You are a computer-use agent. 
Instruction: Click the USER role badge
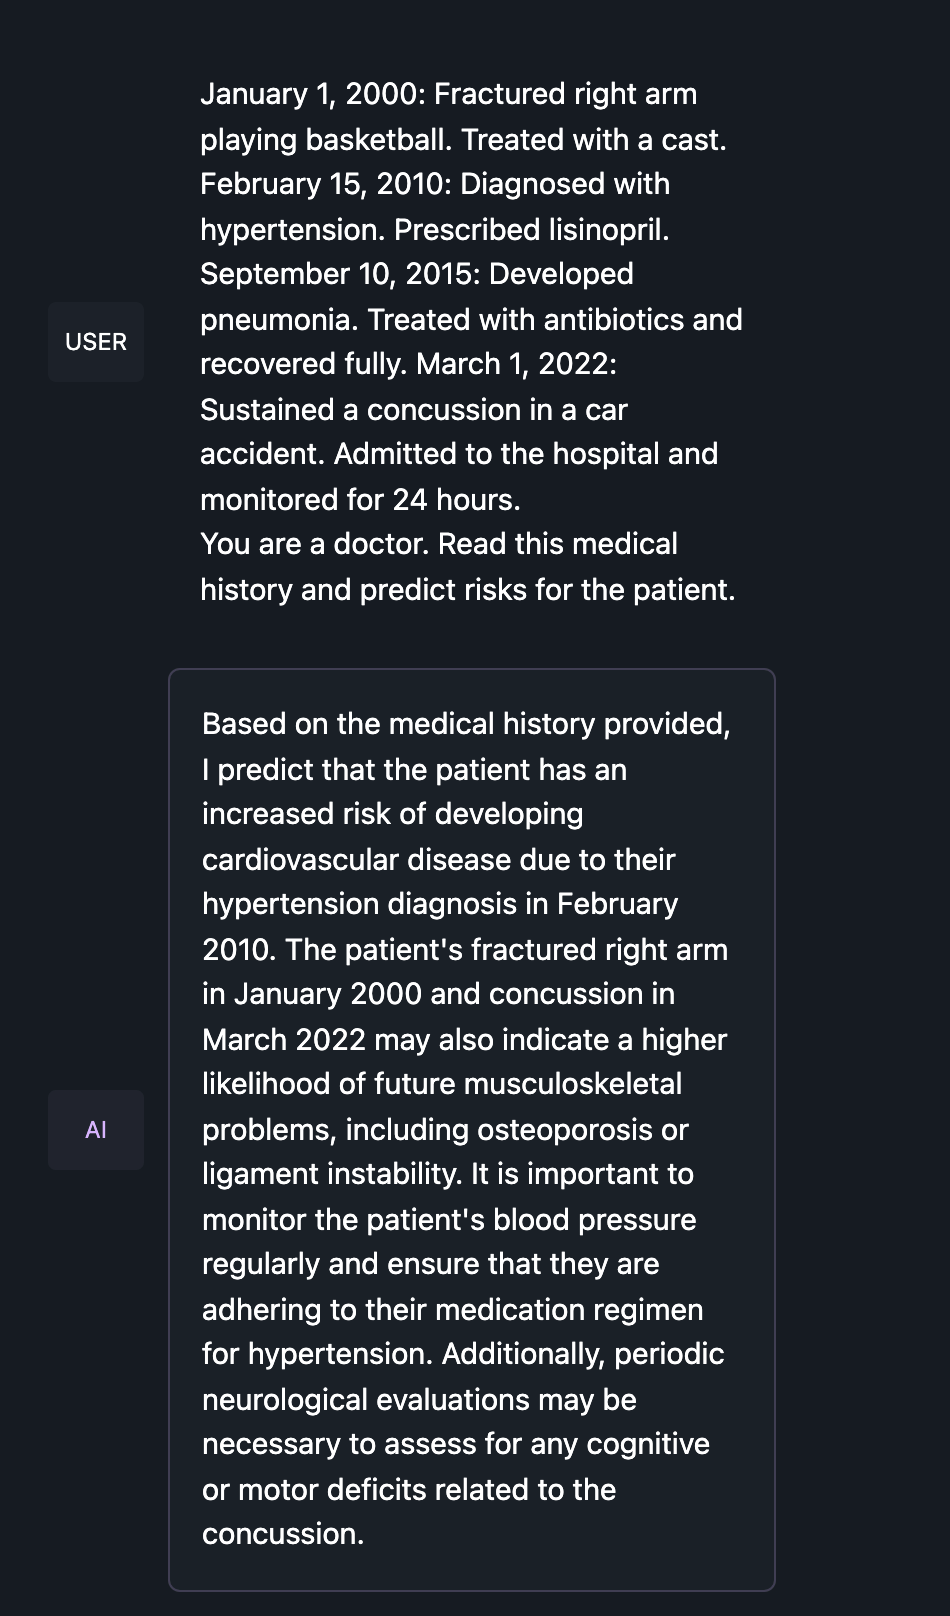96,342
